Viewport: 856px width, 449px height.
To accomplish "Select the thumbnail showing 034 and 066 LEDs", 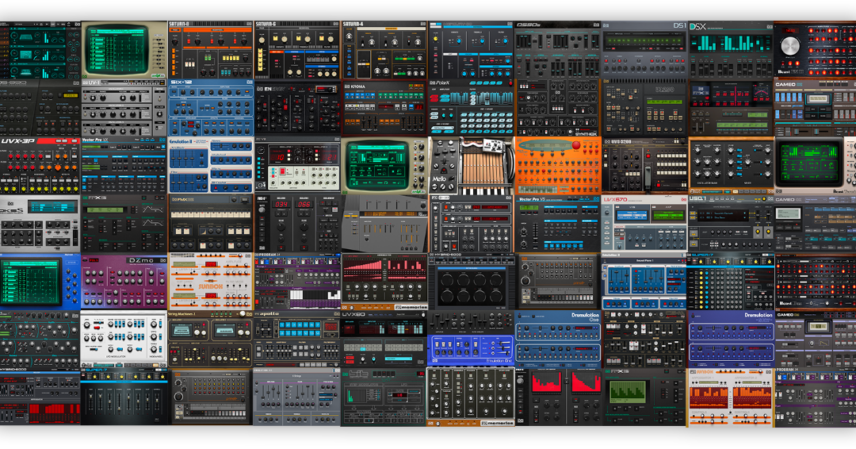I will [x=297, y=224].
